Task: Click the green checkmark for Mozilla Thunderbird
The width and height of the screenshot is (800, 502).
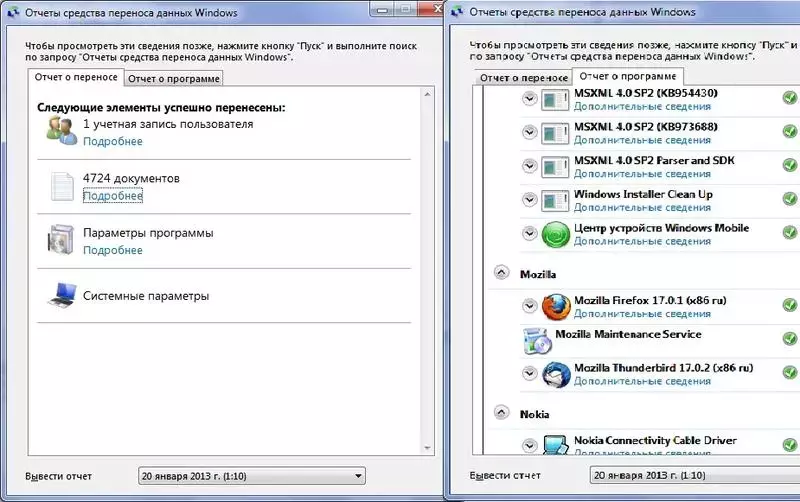Action: point(790,372)
